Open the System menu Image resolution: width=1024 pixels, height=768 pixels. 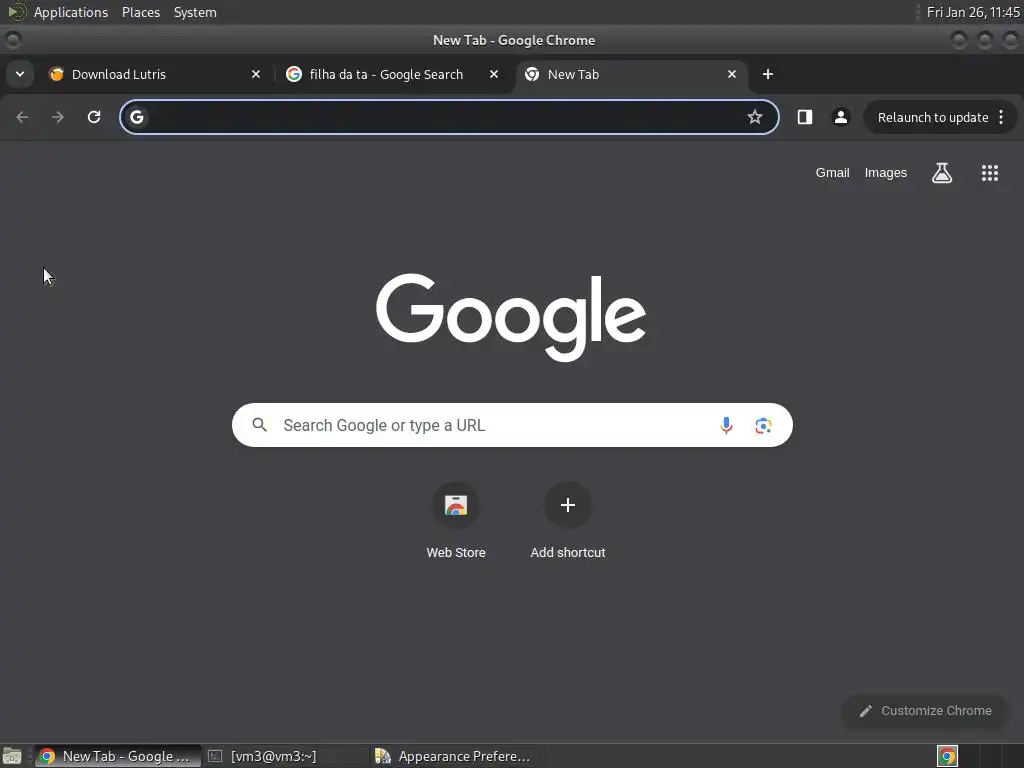click(195, 12)
